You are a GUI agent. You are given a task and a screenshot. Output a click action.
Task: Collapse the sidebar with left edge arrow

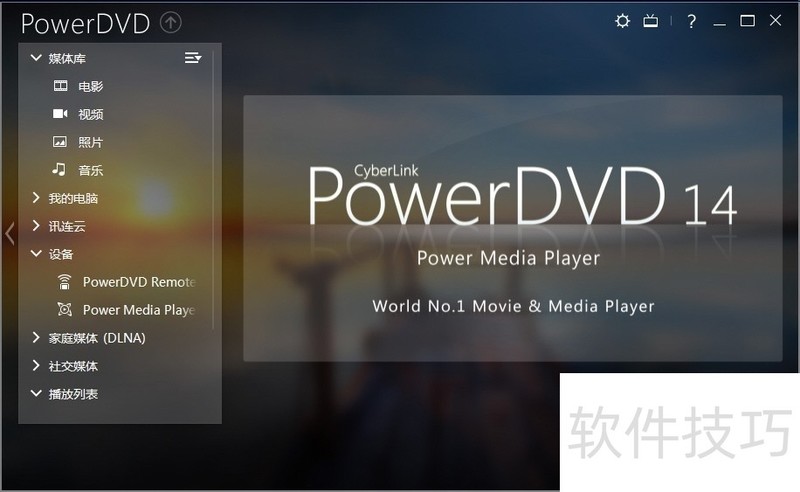coord(9,234)
